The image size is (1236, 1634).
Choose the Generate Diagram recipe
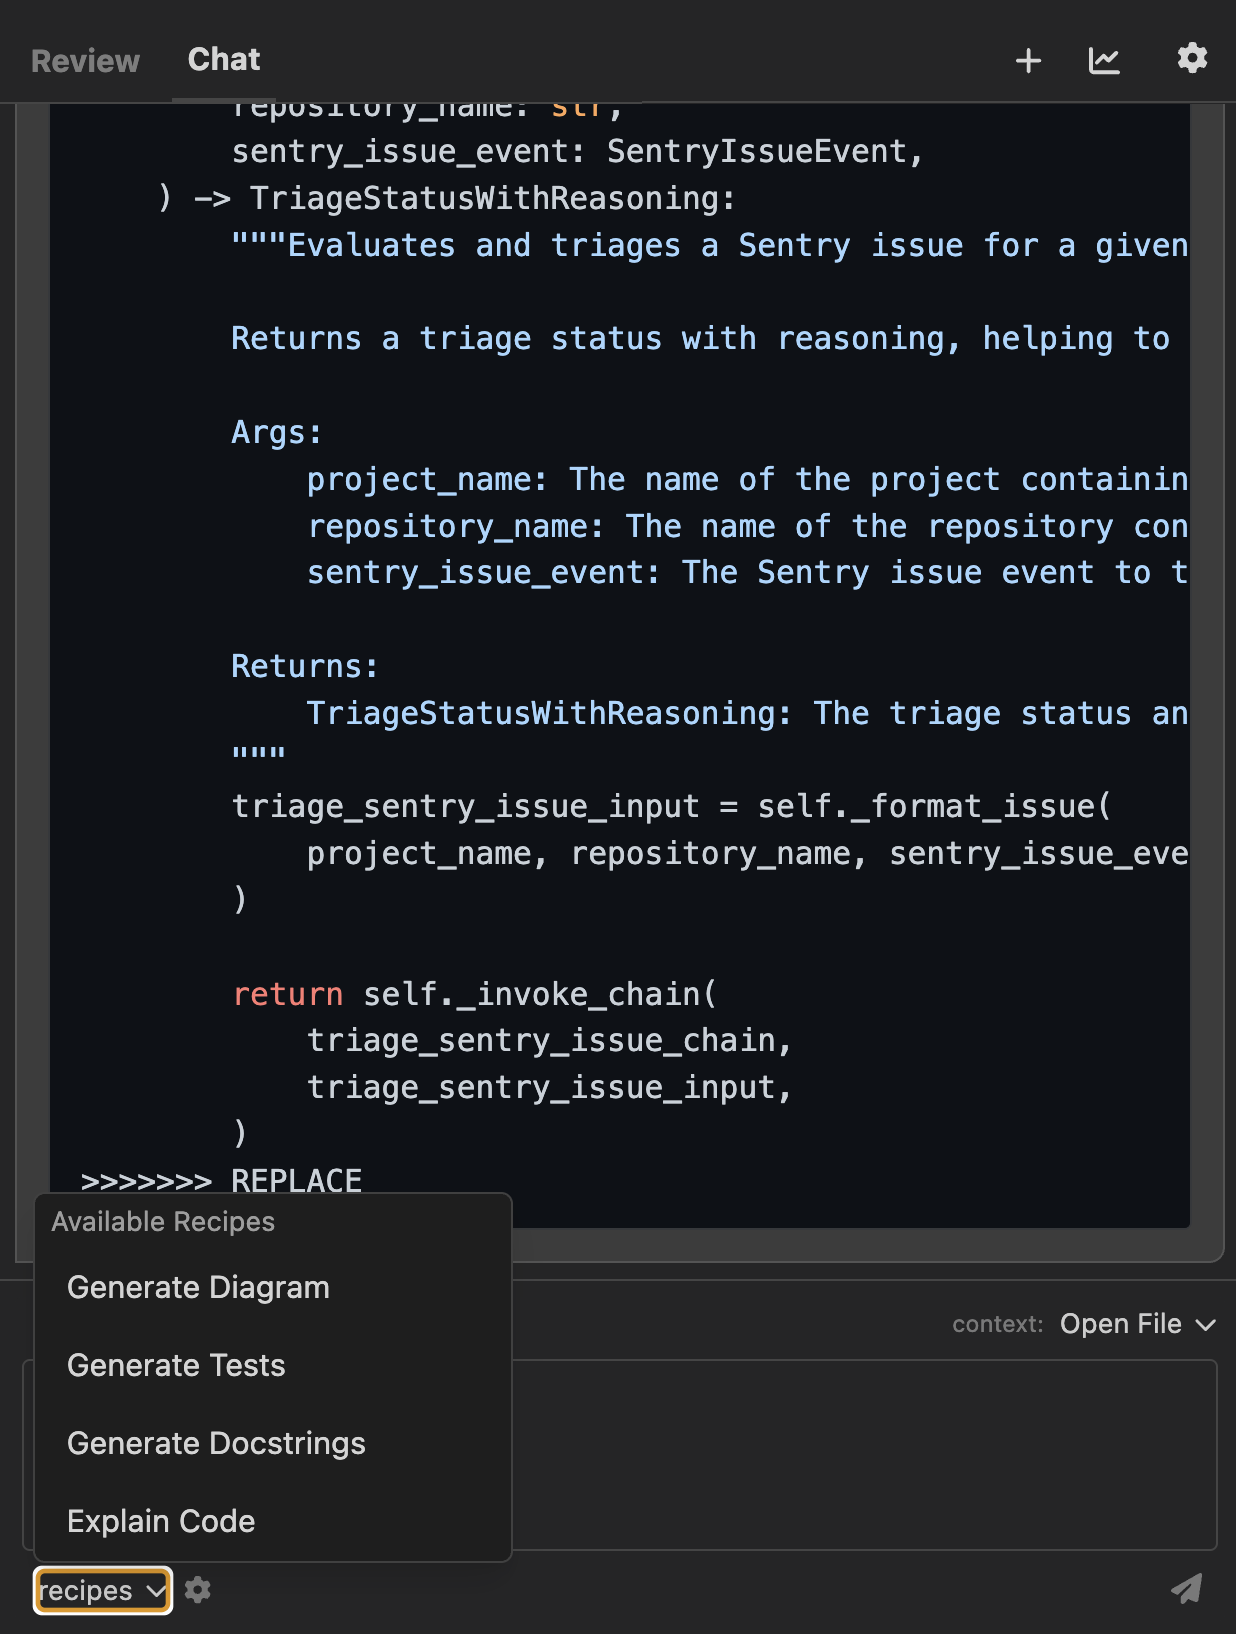pos(198,1287)
